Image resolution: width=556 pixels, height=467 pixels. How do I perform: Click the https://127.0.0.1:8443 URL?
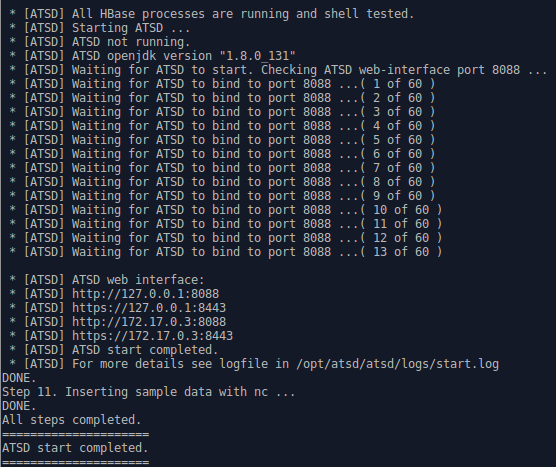(x=149, y=308)
